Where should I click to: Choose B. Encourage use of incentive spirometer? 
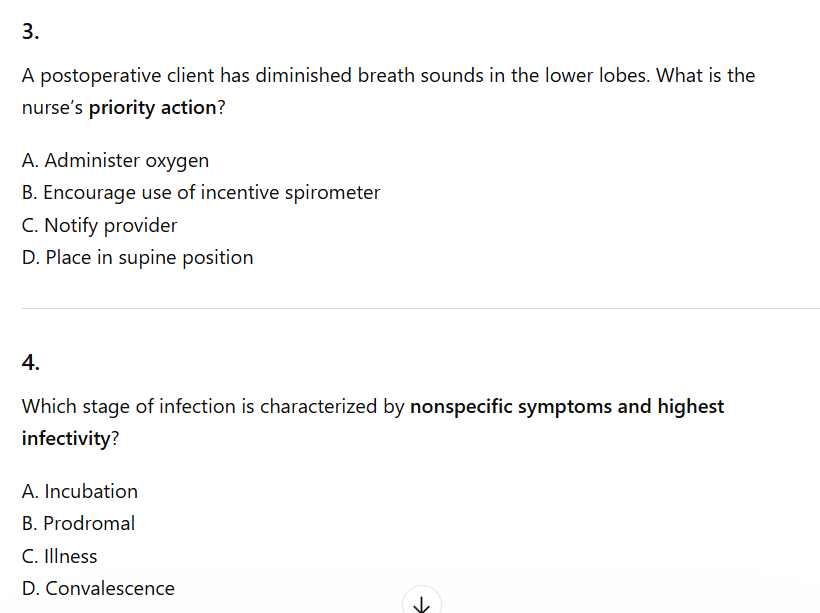pos(201,192)
